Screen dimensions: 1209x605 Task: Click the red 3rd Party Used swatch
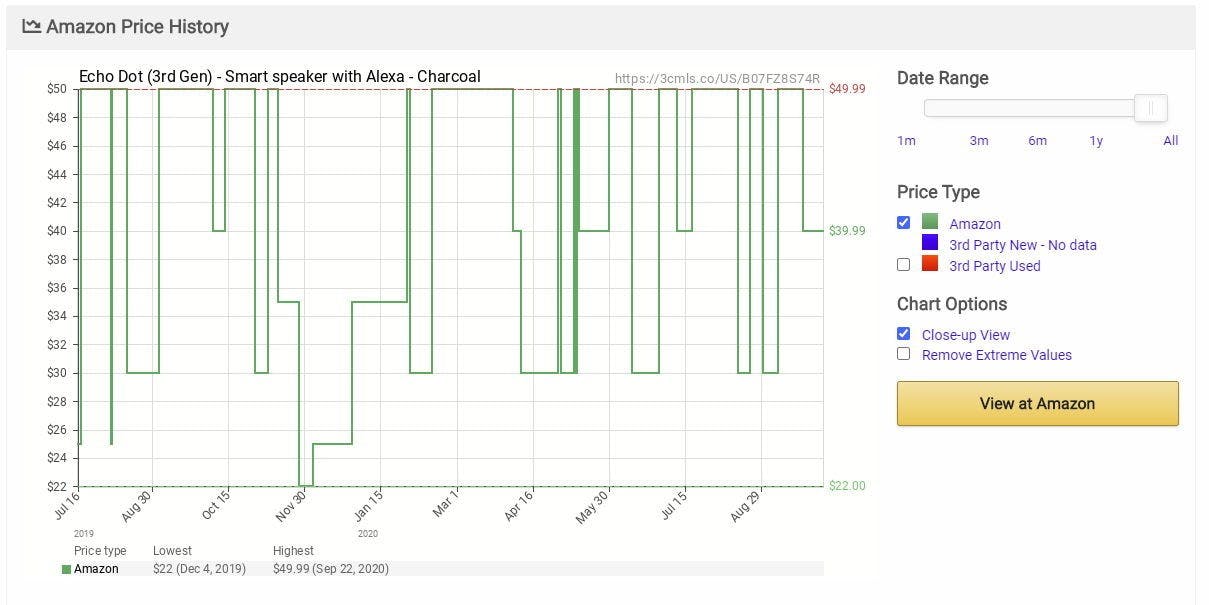pyautogui.click(x=930, y=264)
